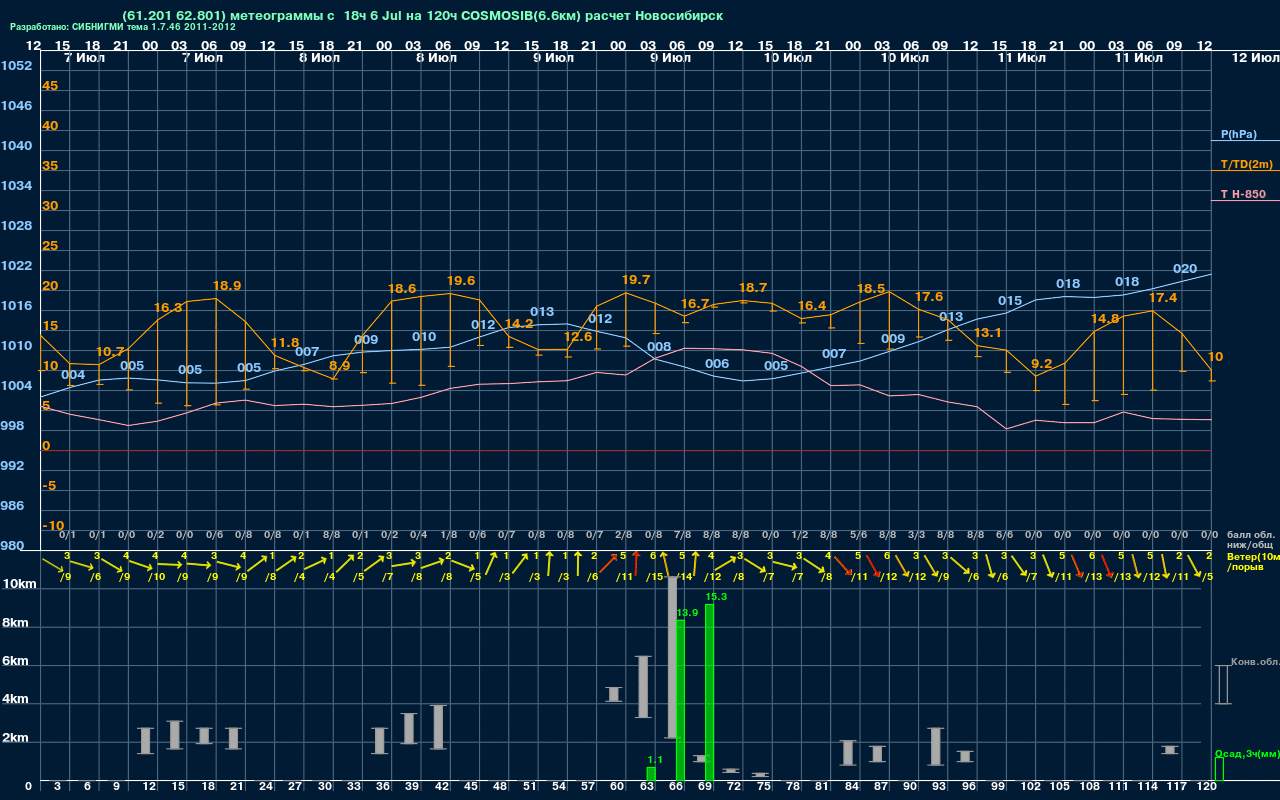Select the P(hPa) legend label
This screenshot has height=800, width=1280.
[x=1238, y=134]
